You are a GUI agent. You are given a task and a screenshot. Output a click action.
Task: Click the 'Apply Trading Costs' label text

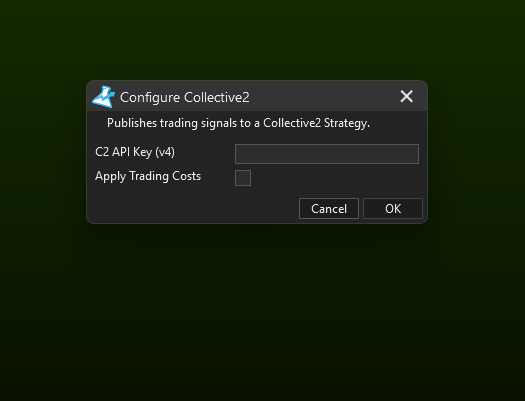click(148, 176)
